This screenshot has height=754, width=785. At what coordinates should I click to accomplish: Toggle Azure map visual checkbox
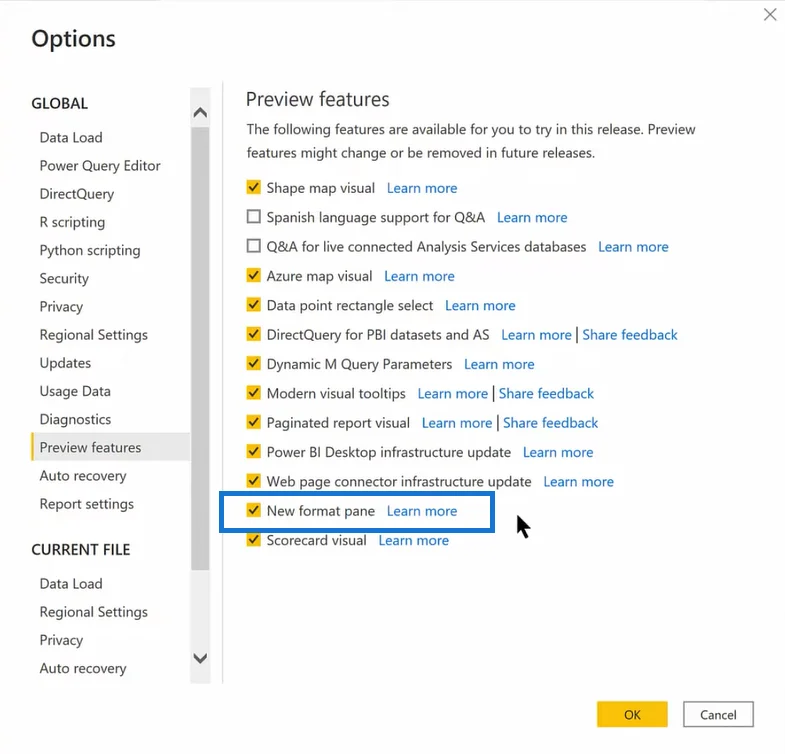[253, 276]
